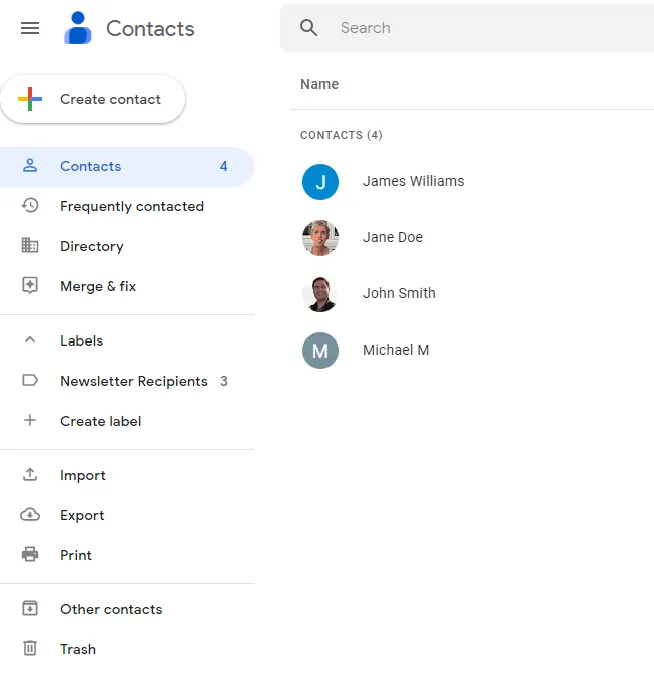The height and width of the screenshot is (682, 654).
Task: Open Frequently contacted
Action: (x=127, y=206)
